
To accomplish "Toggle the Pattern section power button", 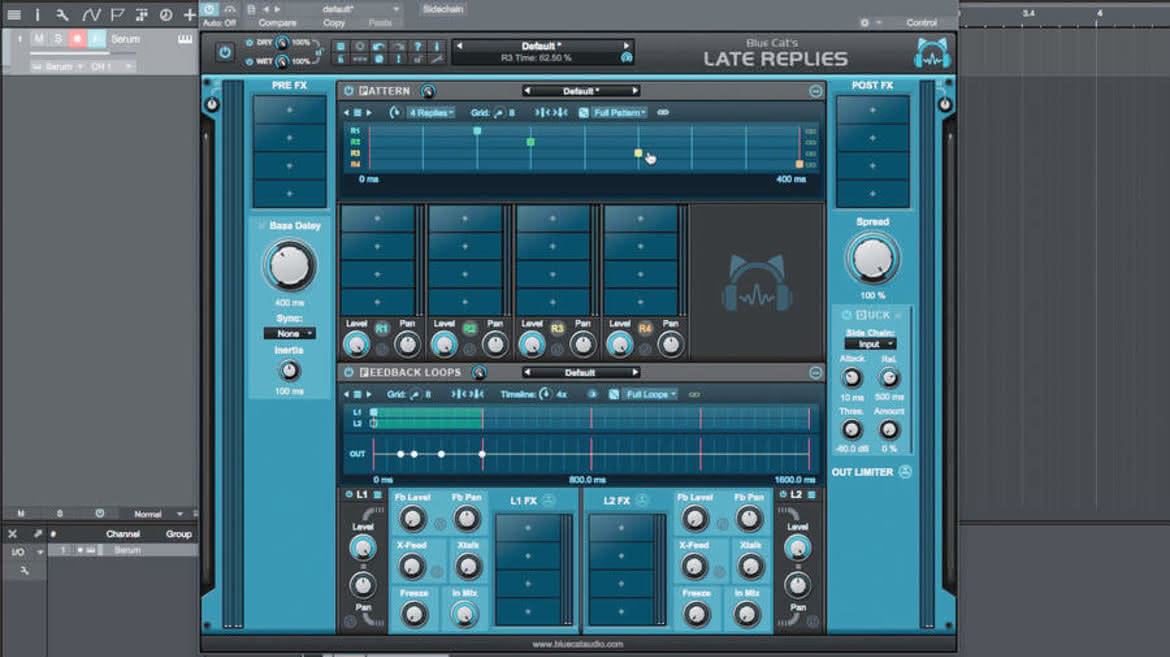I will (348, 91).
